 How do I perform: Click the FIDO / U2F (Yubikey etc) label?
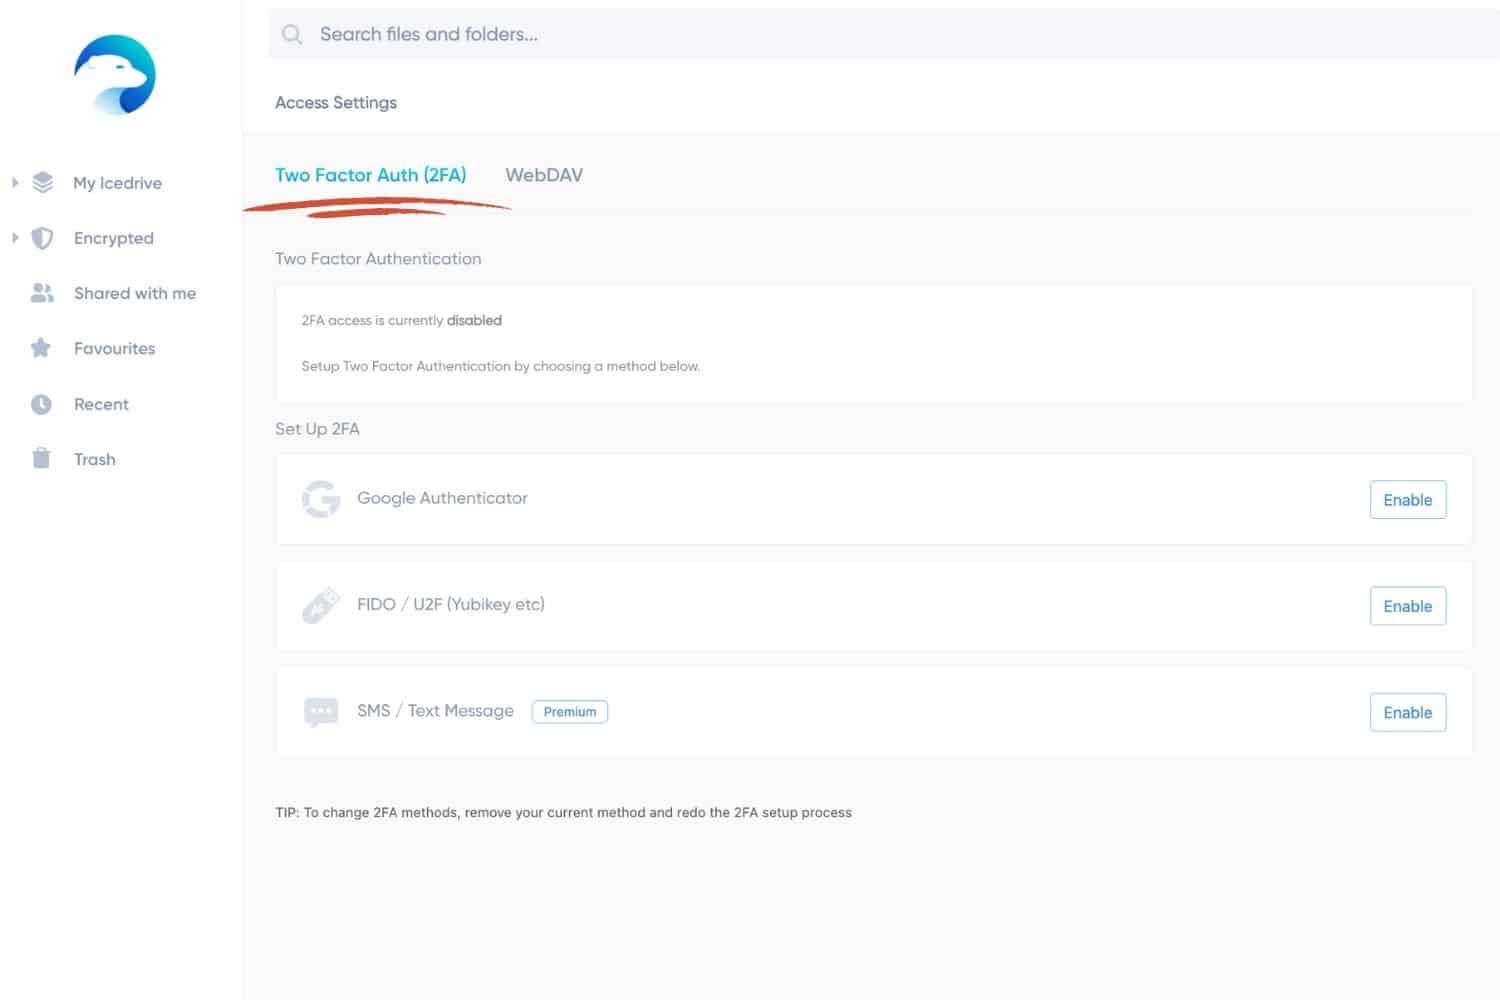(x=451, y=604)
